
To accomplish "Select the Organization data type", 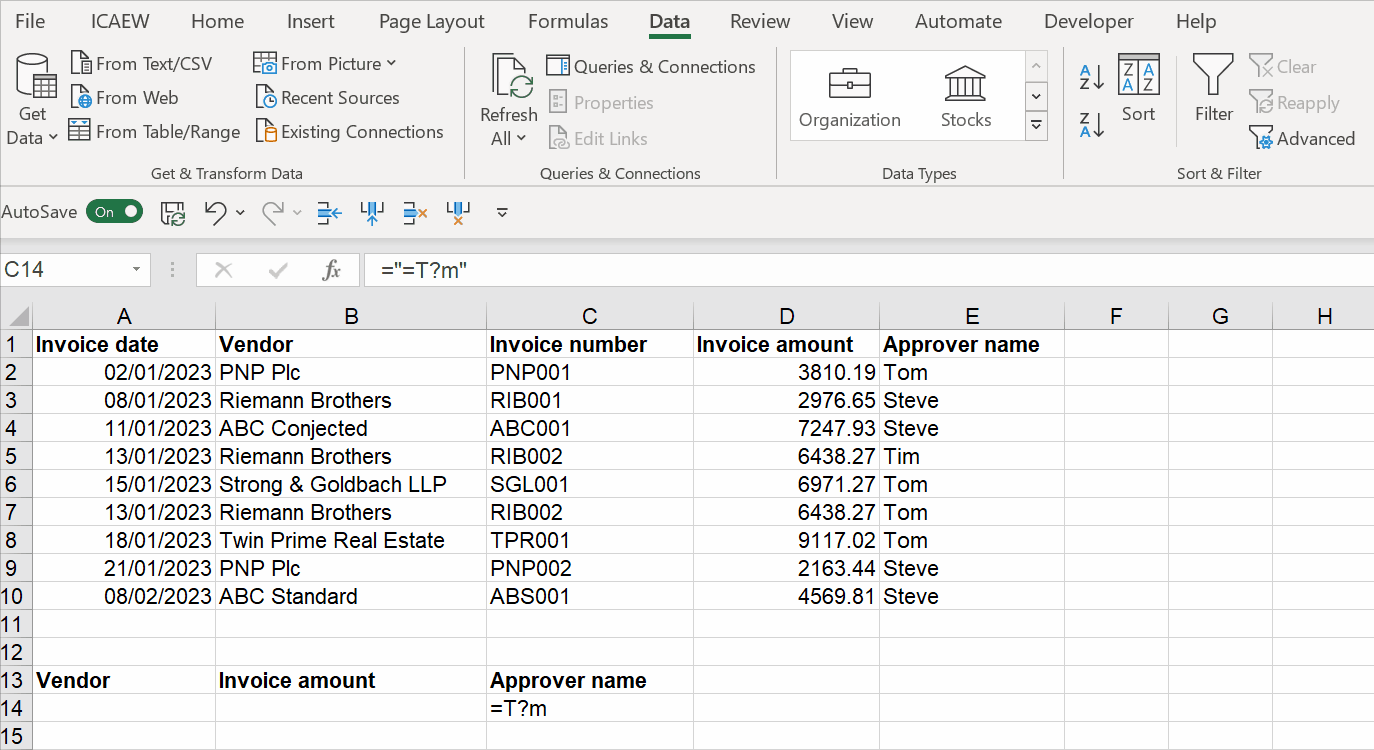I will pos(849,96).
